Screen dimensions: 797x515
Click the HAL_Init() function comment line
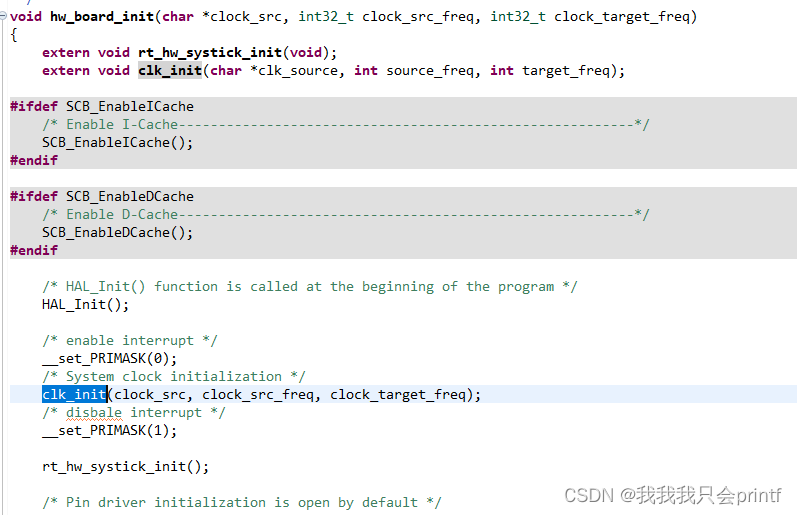(x=310, y=287)
